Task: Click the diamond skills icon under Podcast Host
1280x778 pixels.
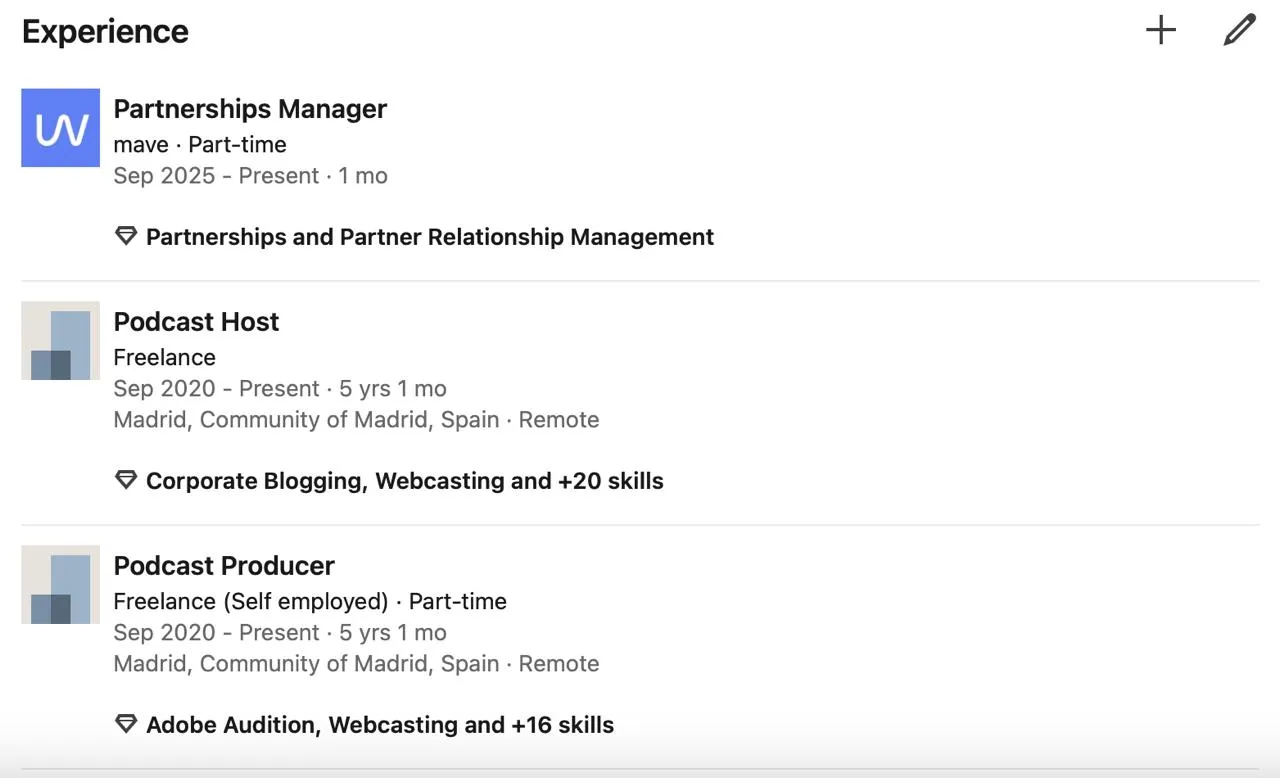Action: [x=126, y=481]
